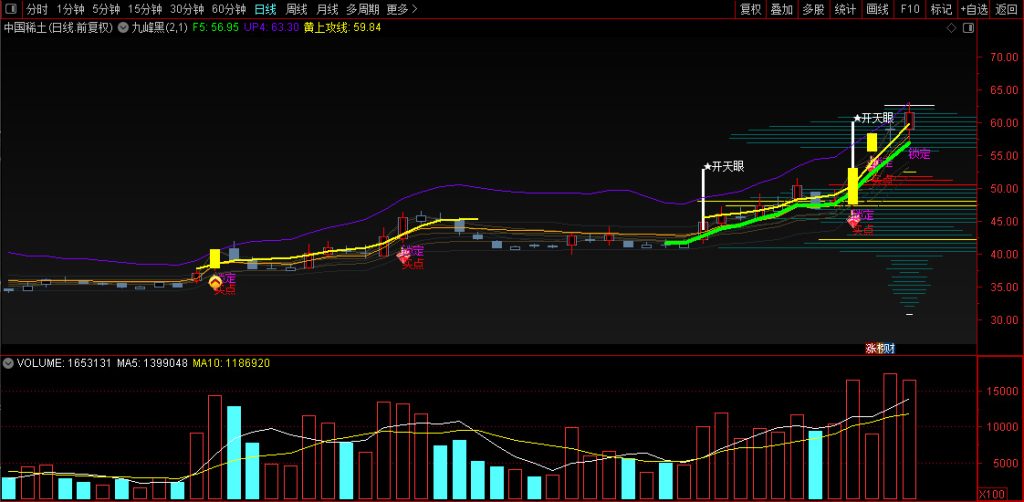Select the 5分钟 period tab

pos(106,9)
